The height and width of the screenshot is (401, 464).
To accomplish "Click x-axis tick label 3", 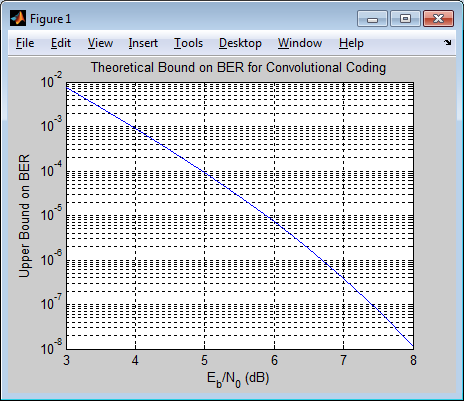I will [67, 360].
